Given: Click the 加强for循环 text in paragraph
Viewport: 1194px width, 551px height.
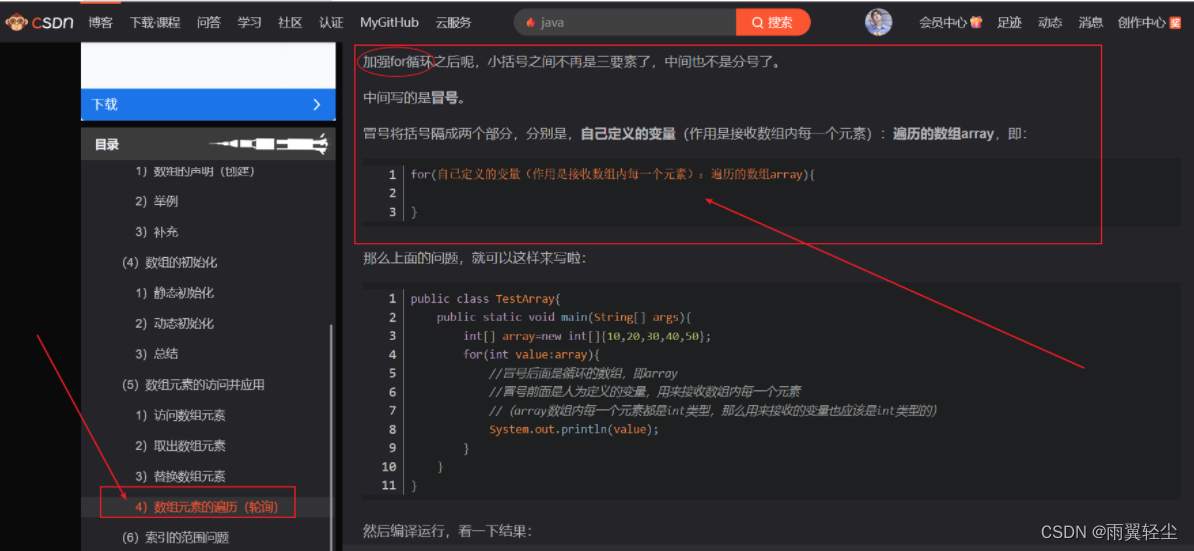Looking at the screenshot, I should (x=397, y=62).
